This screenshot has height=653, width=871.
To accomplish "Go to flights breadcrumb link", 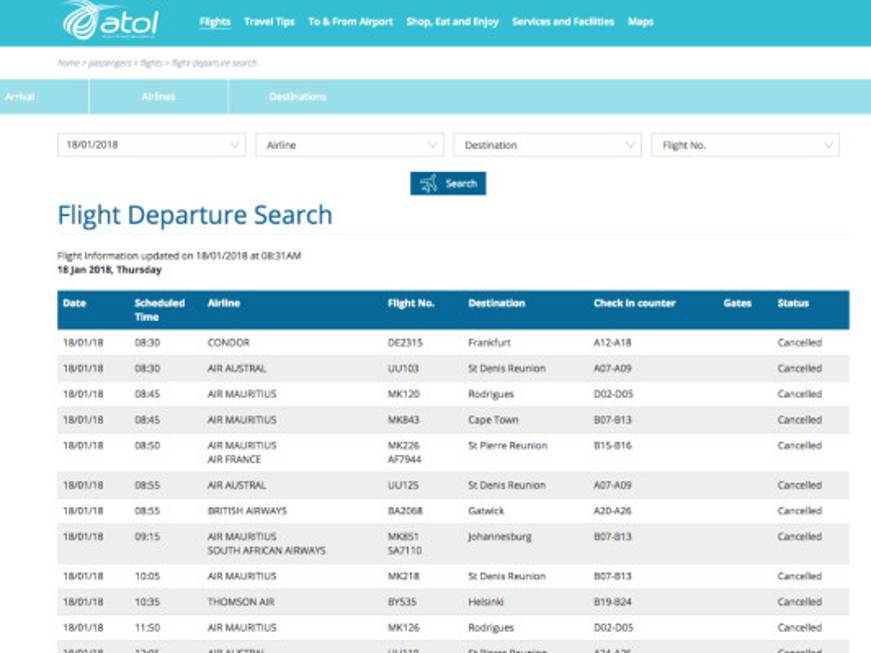I will 152,63.
